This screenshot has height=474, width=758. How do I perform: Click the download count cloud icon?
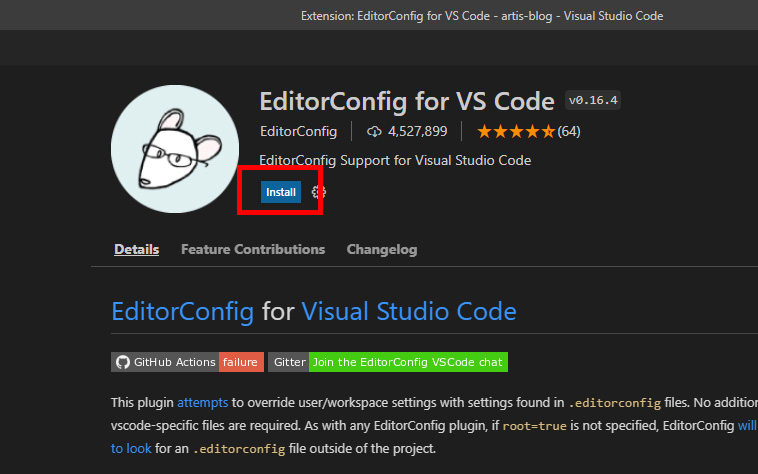pos(374,131)
